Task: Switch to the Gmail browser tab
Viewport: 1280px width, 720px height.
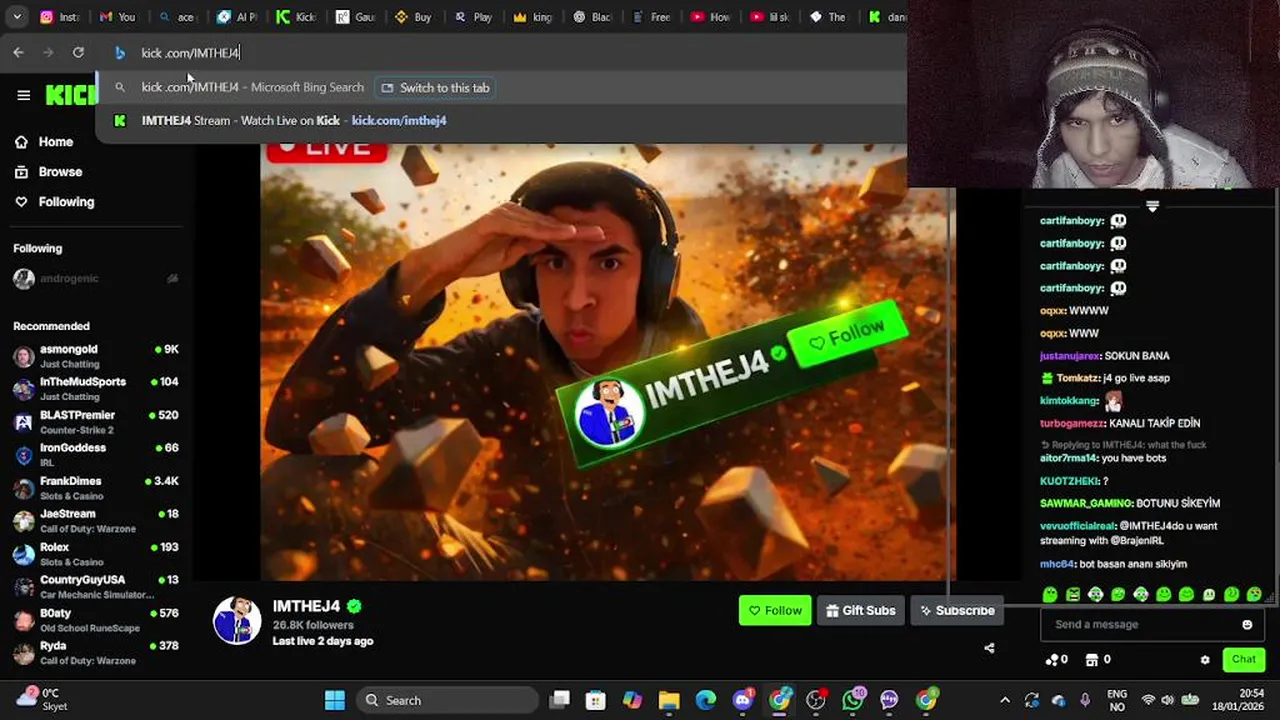Action: click(118, 17)
